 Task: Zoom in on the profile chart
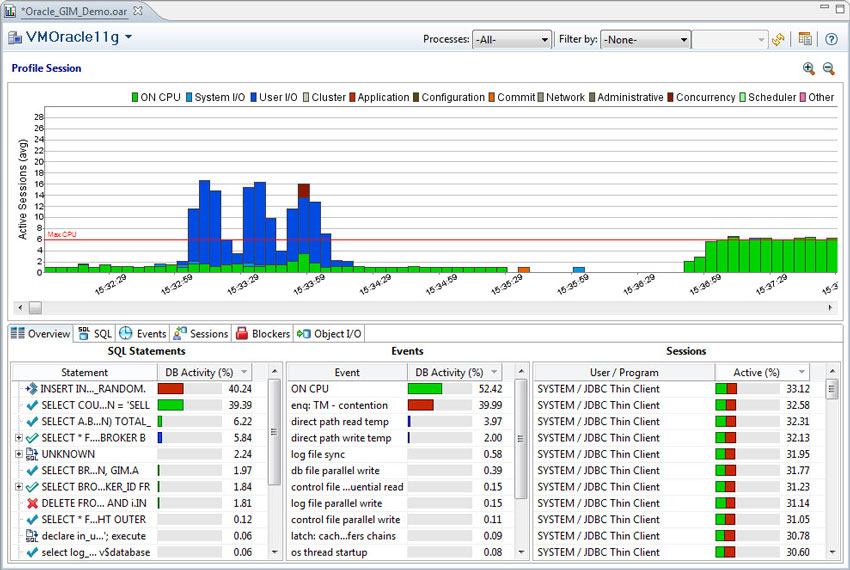tap(809, 68)
